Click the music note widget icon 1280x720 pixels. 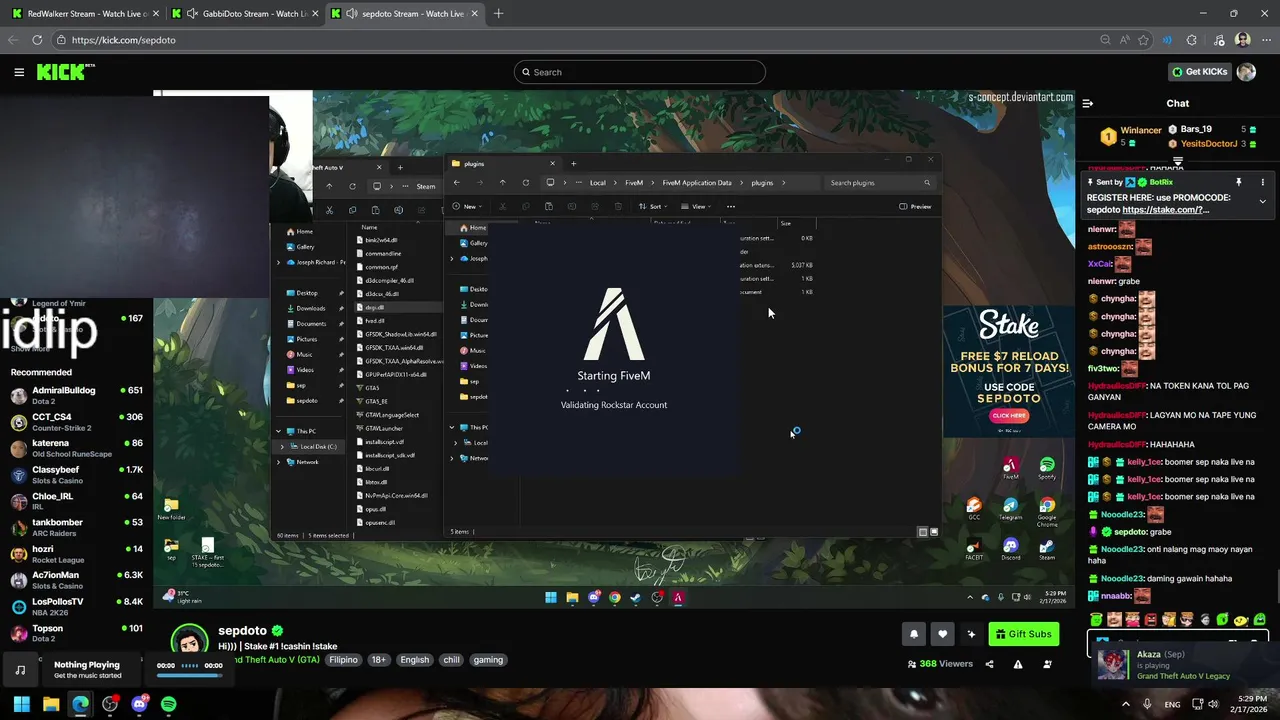(x=20, y=670)
